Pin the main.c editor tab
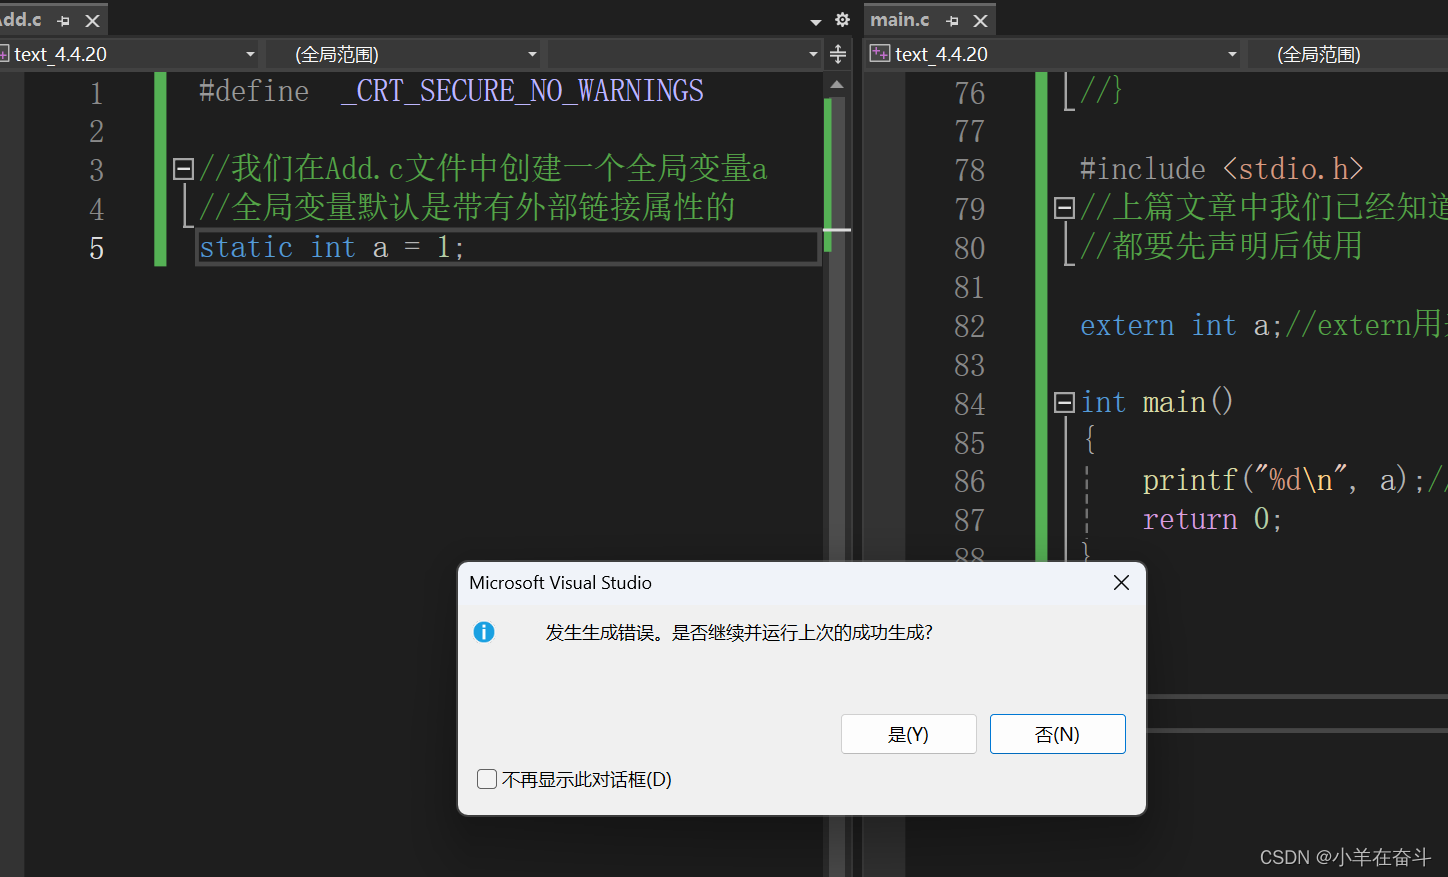The image size is (1448, 877). click(x=950, y=19)
